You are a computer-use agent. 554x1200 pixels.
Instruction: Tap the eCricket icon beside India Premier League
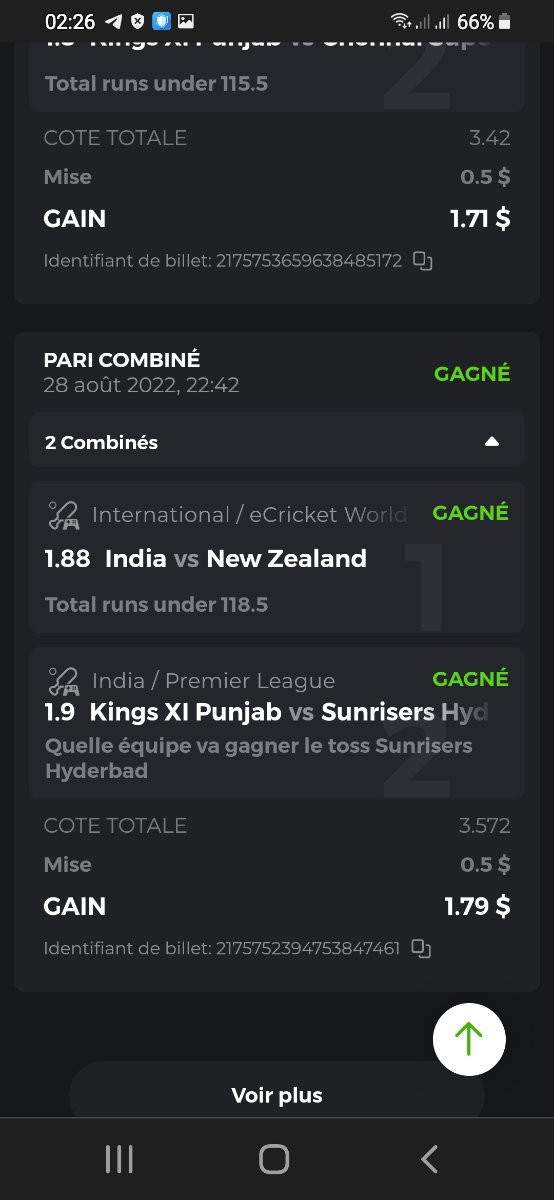point(64,682)
